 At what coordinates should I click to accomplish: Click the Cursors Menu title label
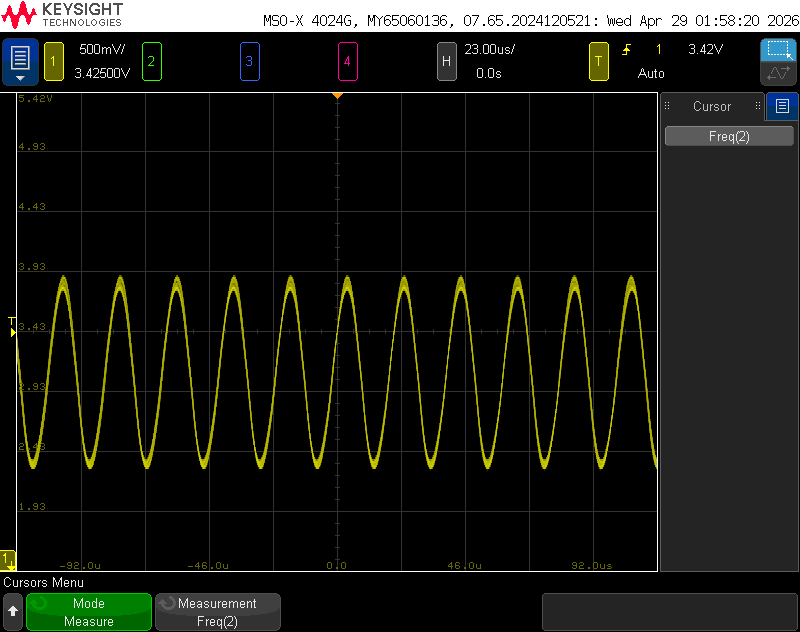tap(43, 583)
